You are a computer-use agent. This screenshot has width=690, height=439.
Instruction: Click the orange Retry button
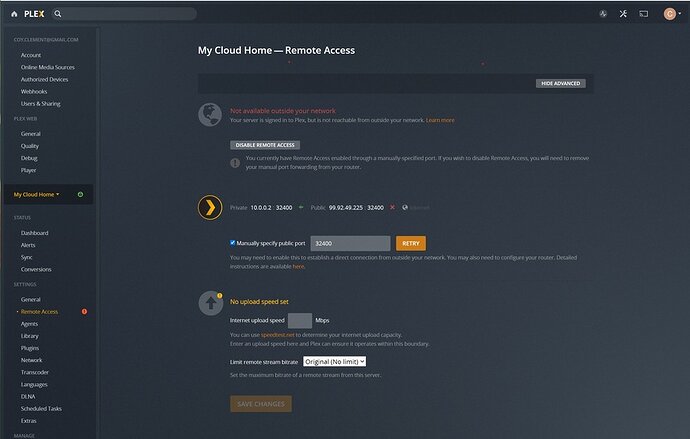pyautogui.click(x=411, y=243)
